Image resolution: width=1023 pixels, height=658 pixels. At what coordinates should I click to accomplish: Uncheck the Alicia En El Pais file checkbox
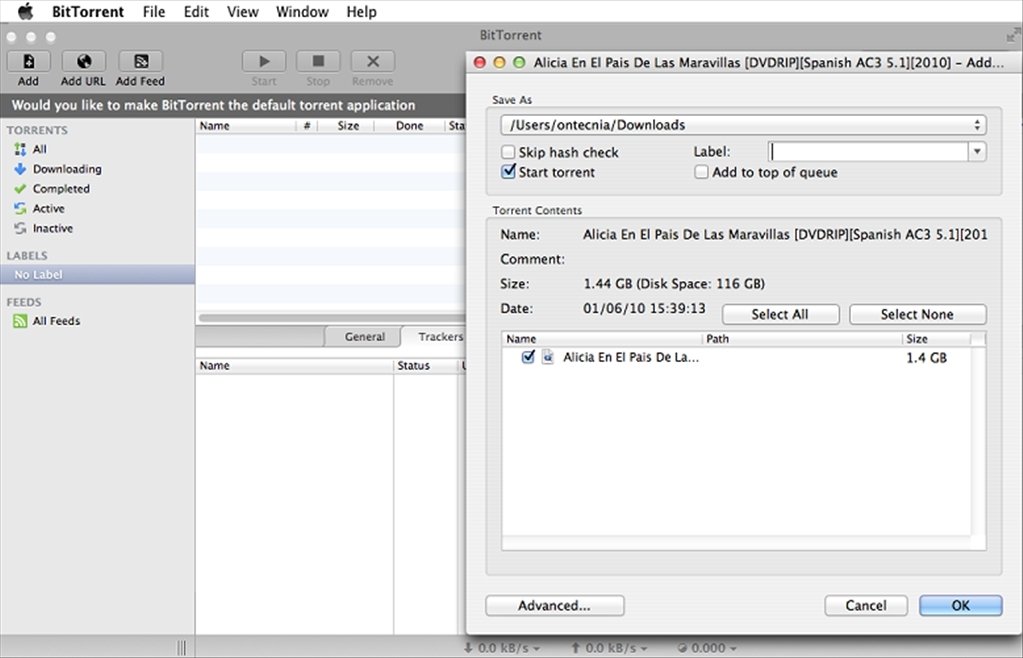[x=528, y=357]
